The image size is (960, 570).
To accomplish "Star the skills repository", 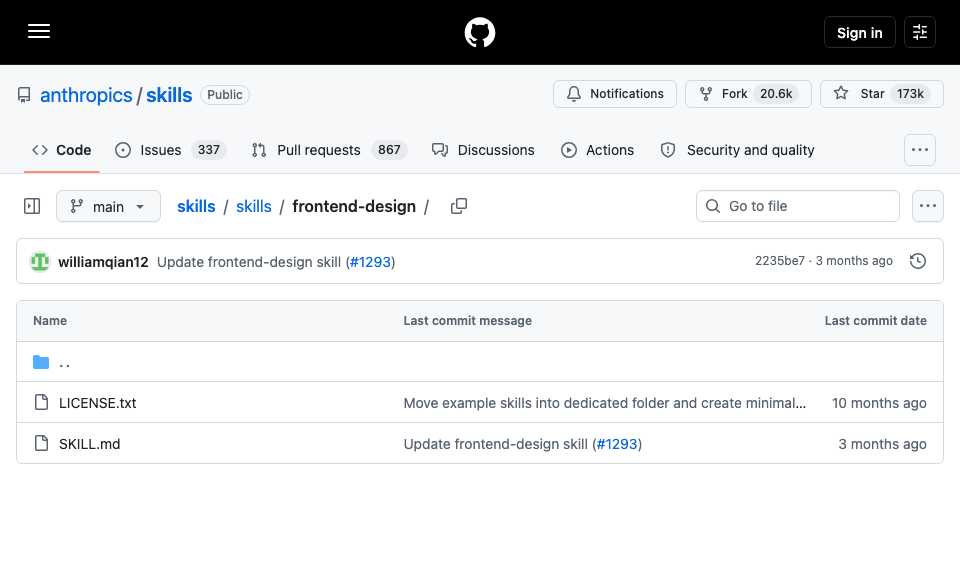I will 882,94.
